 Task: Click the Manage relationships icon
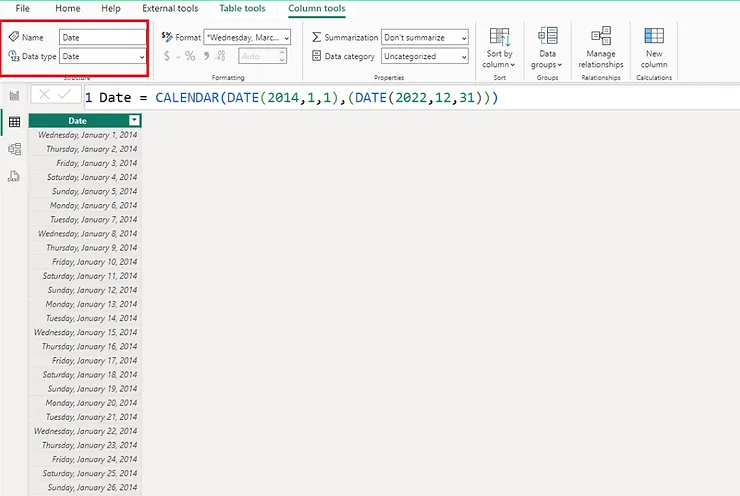(600, 46)
